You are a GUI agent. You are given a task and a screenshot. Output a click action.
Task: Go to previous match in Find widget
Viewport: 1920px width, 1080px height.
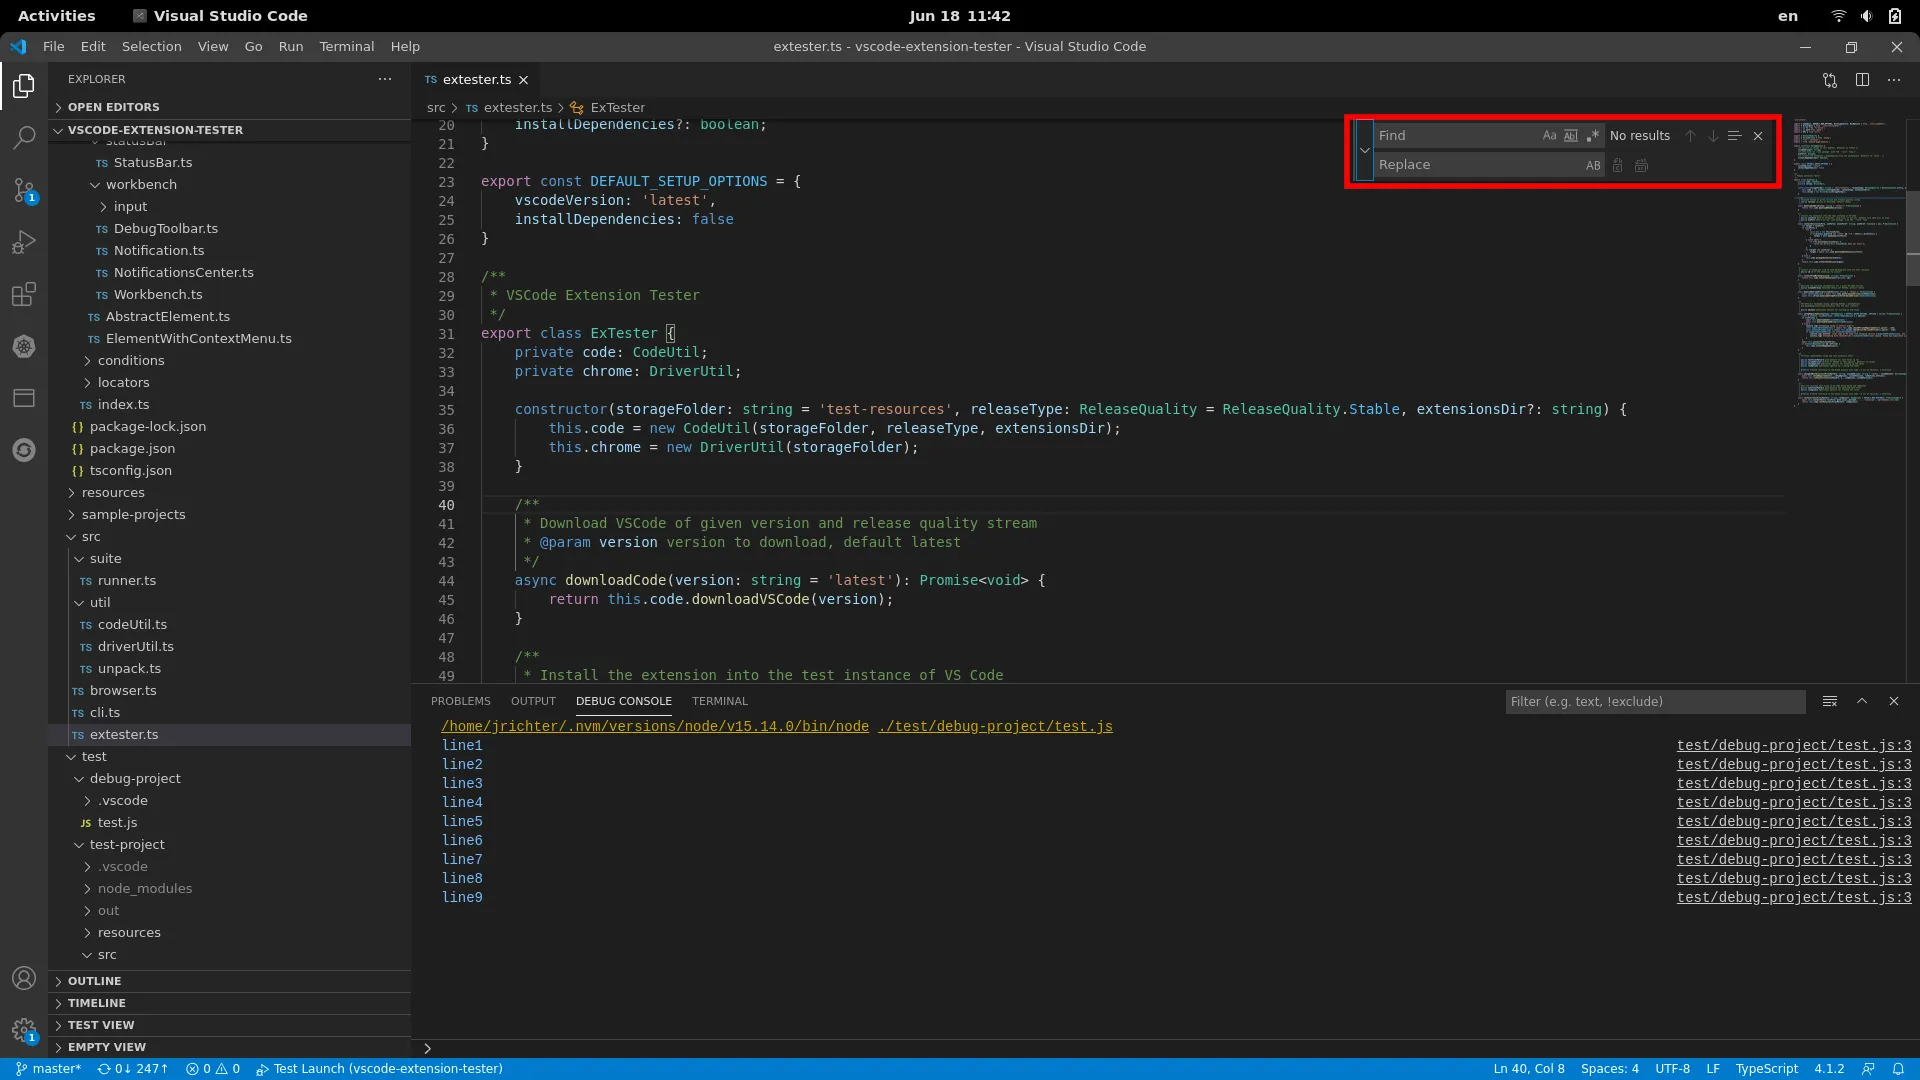1690,136
